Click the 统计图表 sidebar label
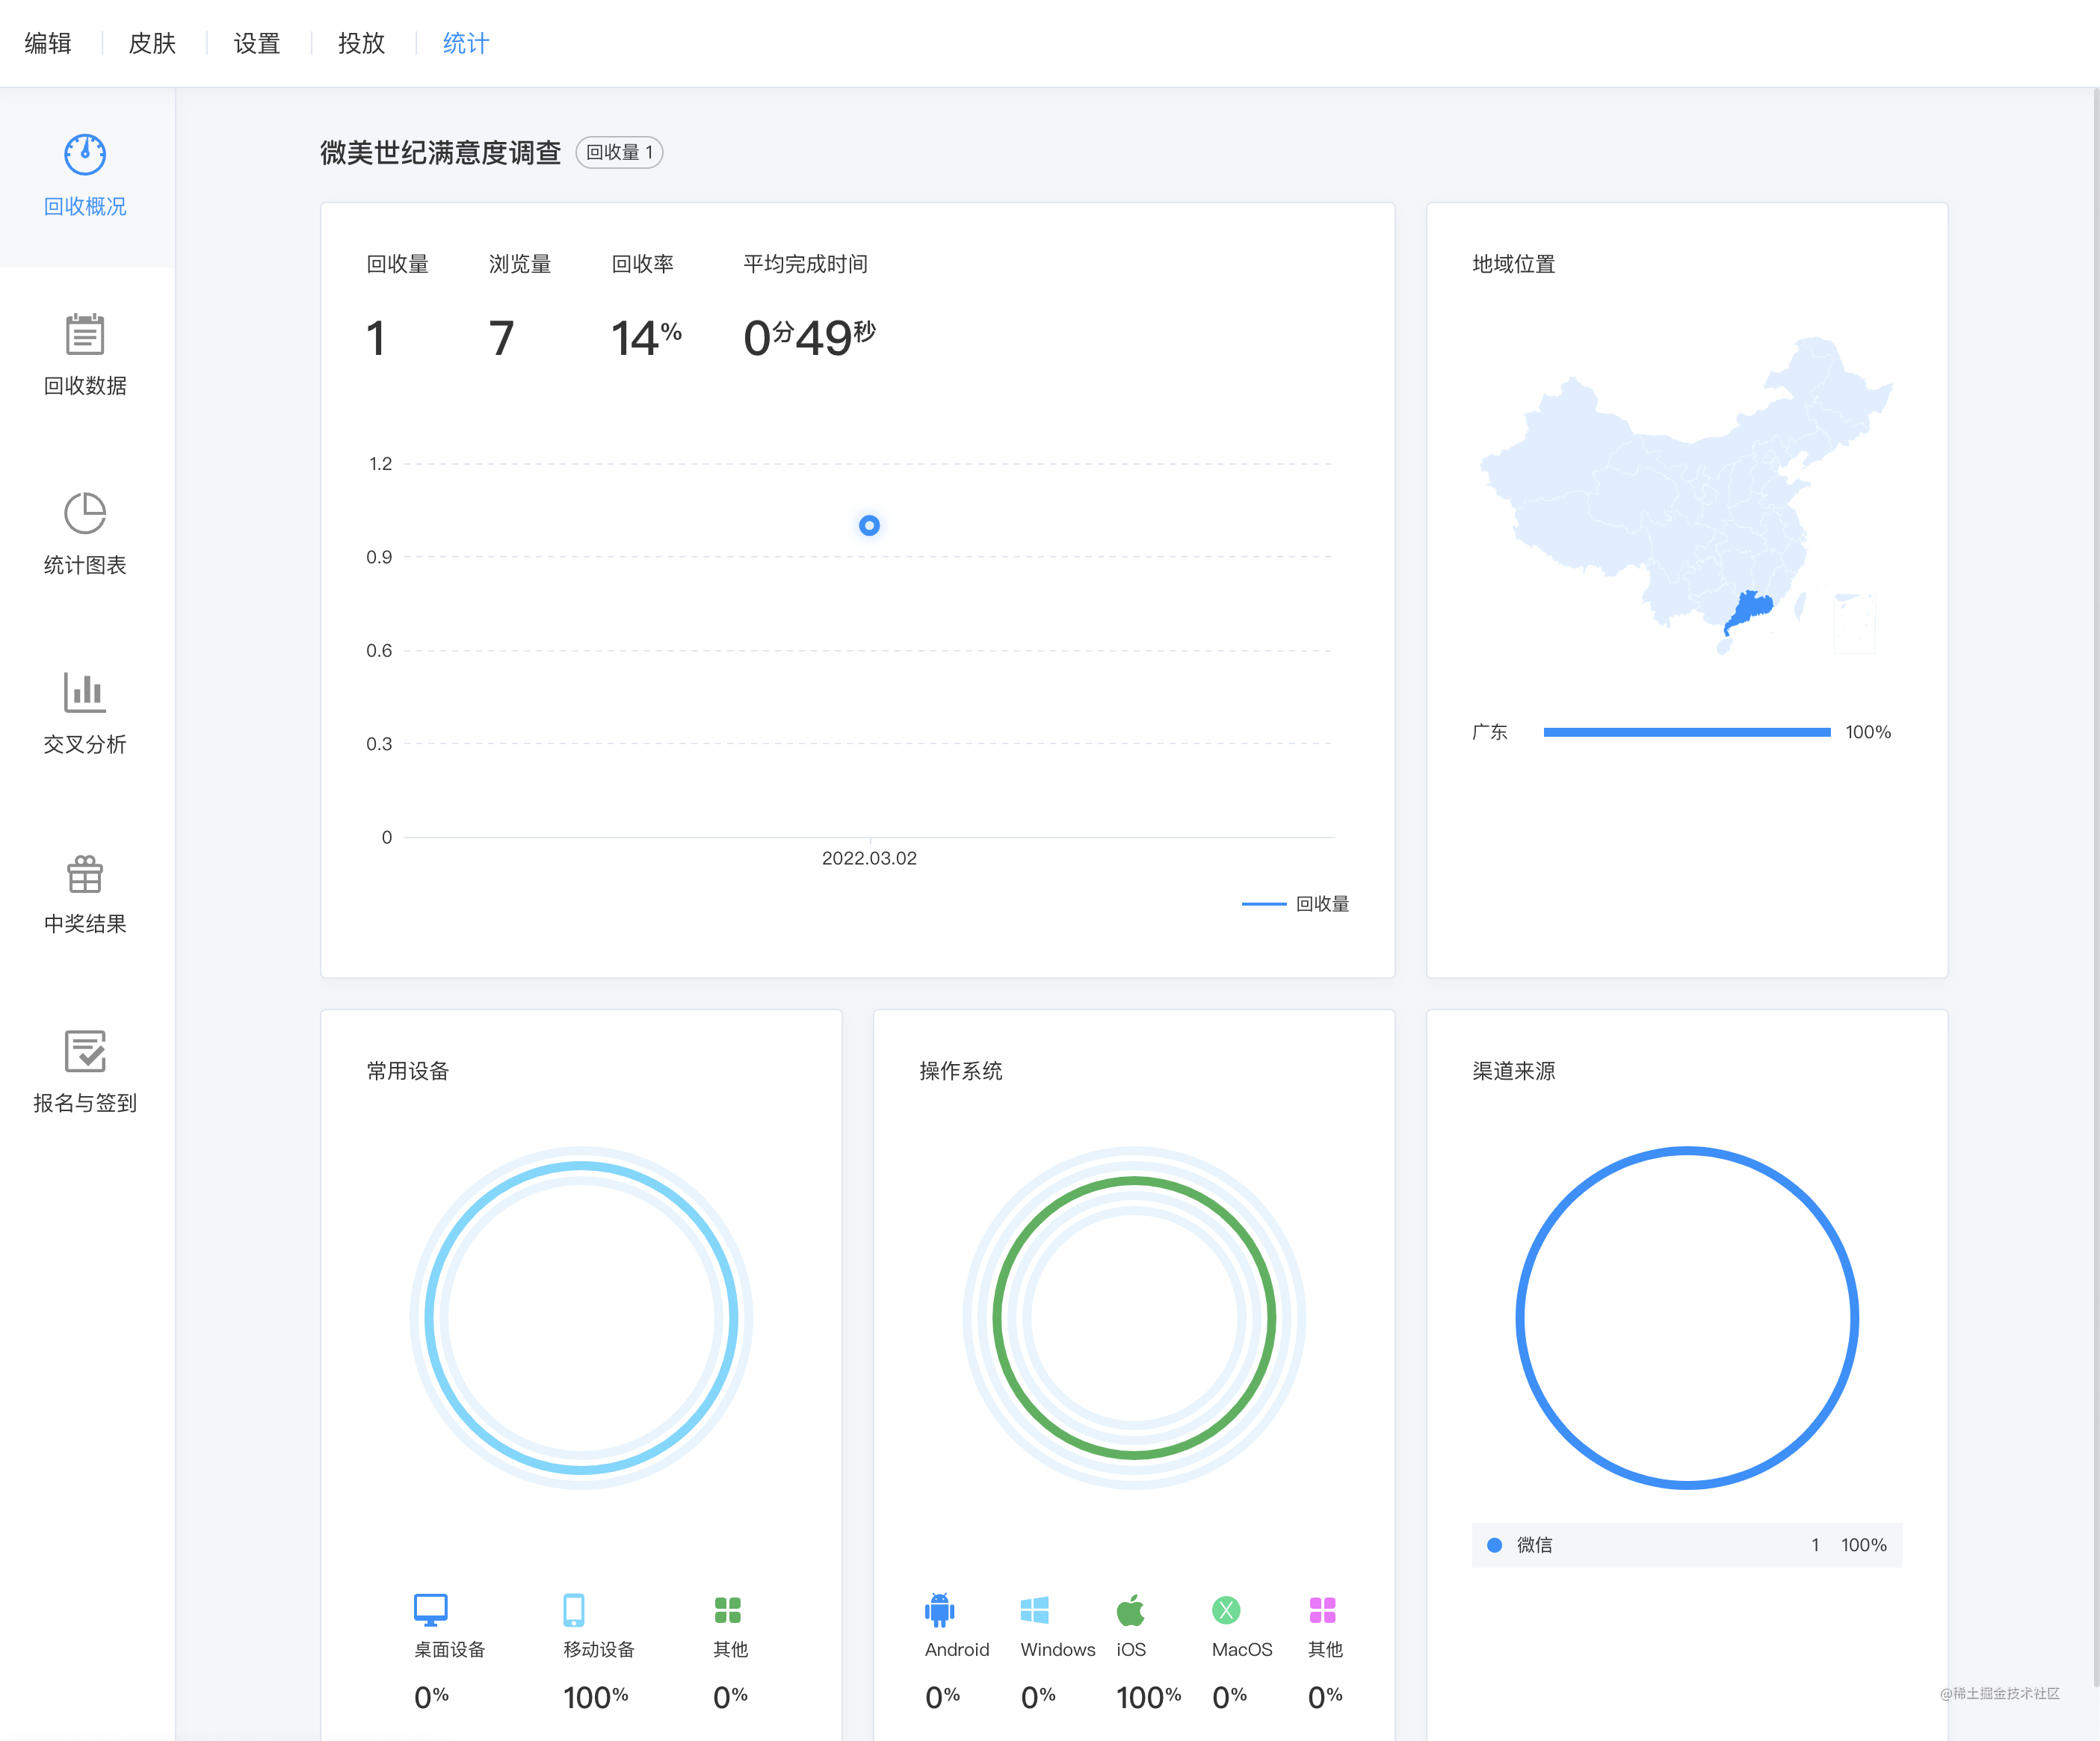 pos(85,565)
